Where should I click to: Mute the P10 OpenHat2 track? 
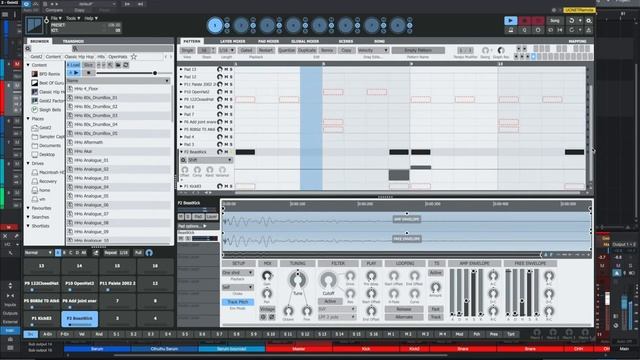(x=226, y=92)
